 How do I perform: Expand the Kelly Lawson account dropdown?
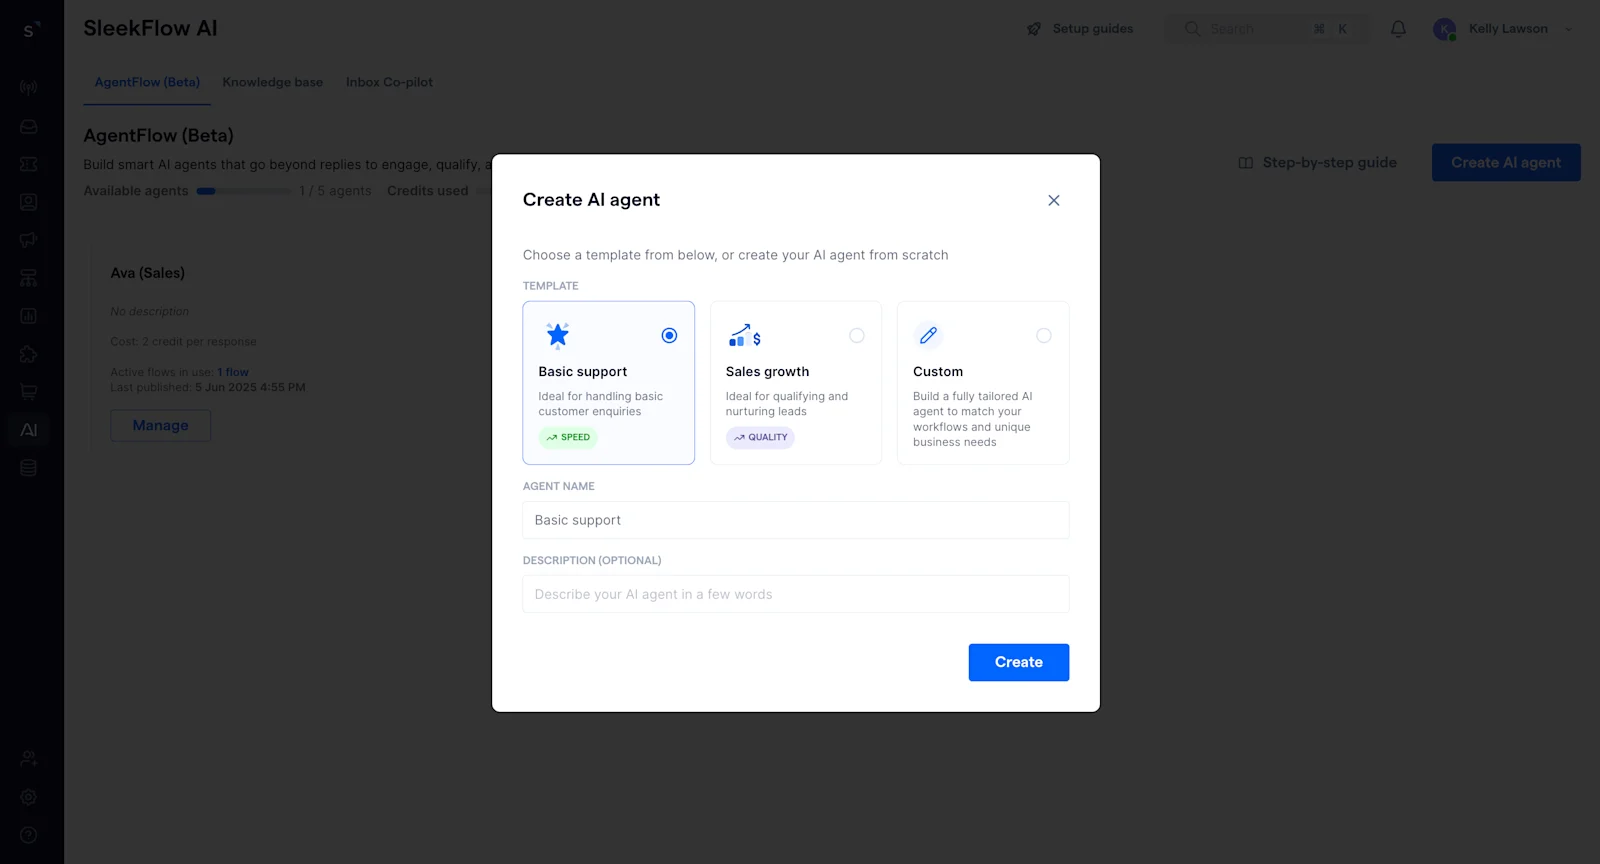pyautogui.click(x=1568, y=29)
